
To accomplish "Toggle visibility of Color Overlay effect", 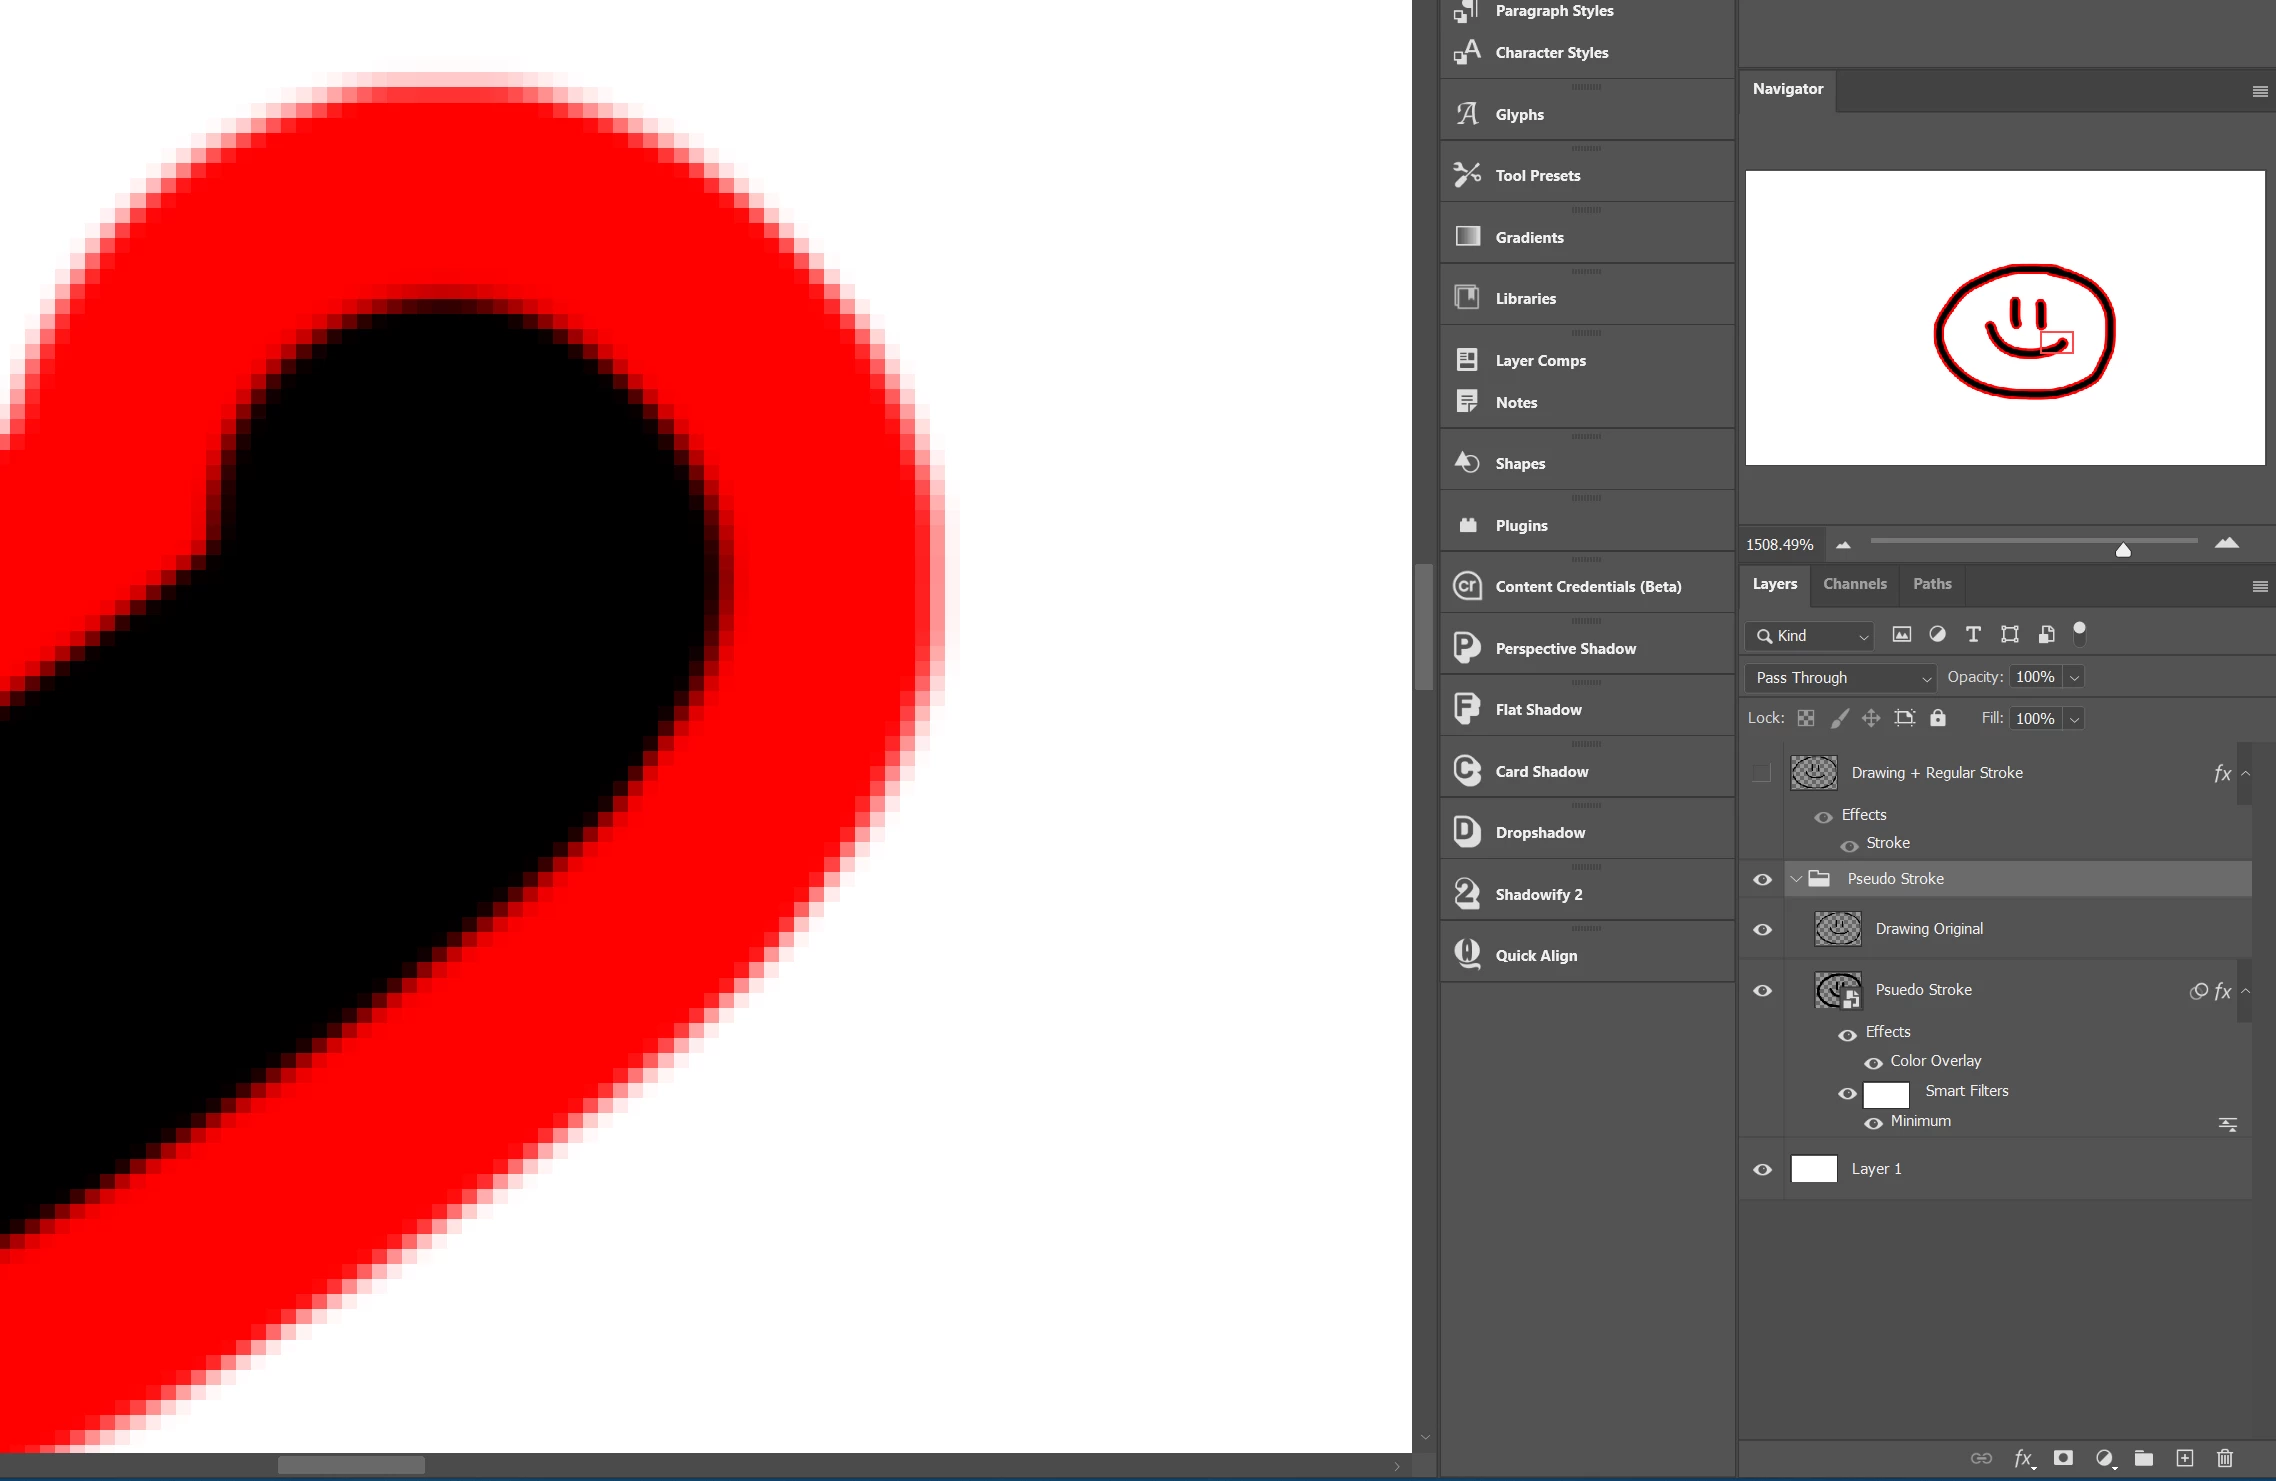I will pos(1873,1063).
